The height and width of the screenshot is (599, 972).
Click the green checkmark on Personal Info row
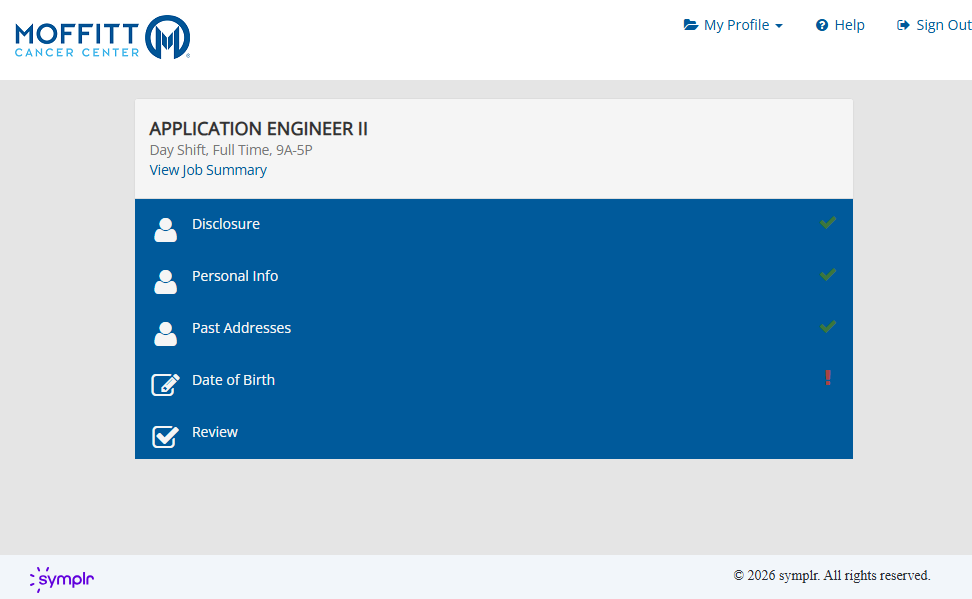pos(827,275)
